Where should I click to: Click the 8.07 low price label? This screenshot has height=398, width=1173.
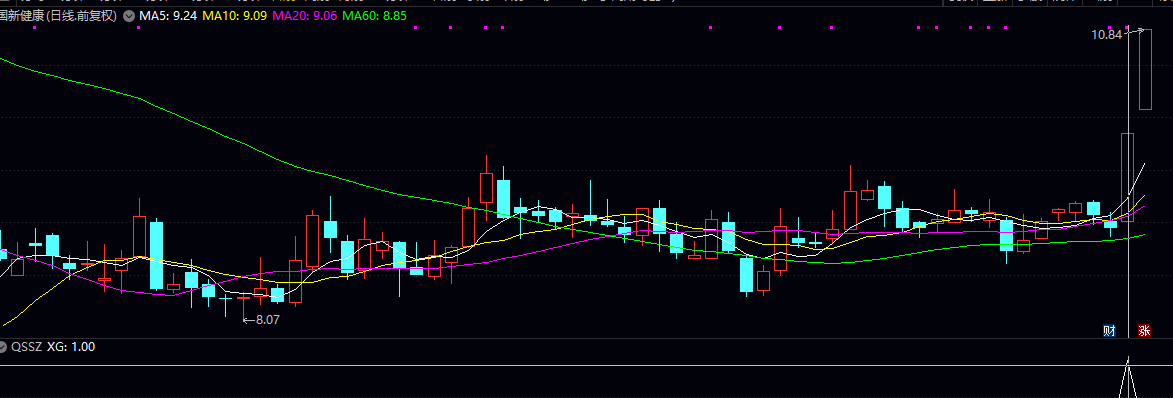point(268,319)
